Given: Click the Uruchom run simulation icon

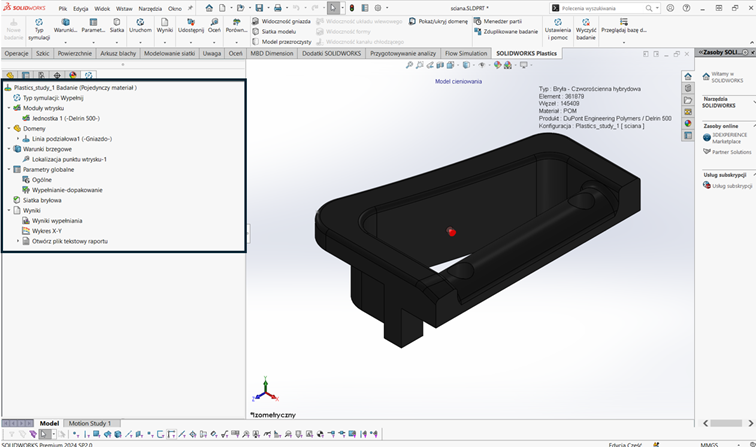Looking at the screenshot, I should click(141, 21).
